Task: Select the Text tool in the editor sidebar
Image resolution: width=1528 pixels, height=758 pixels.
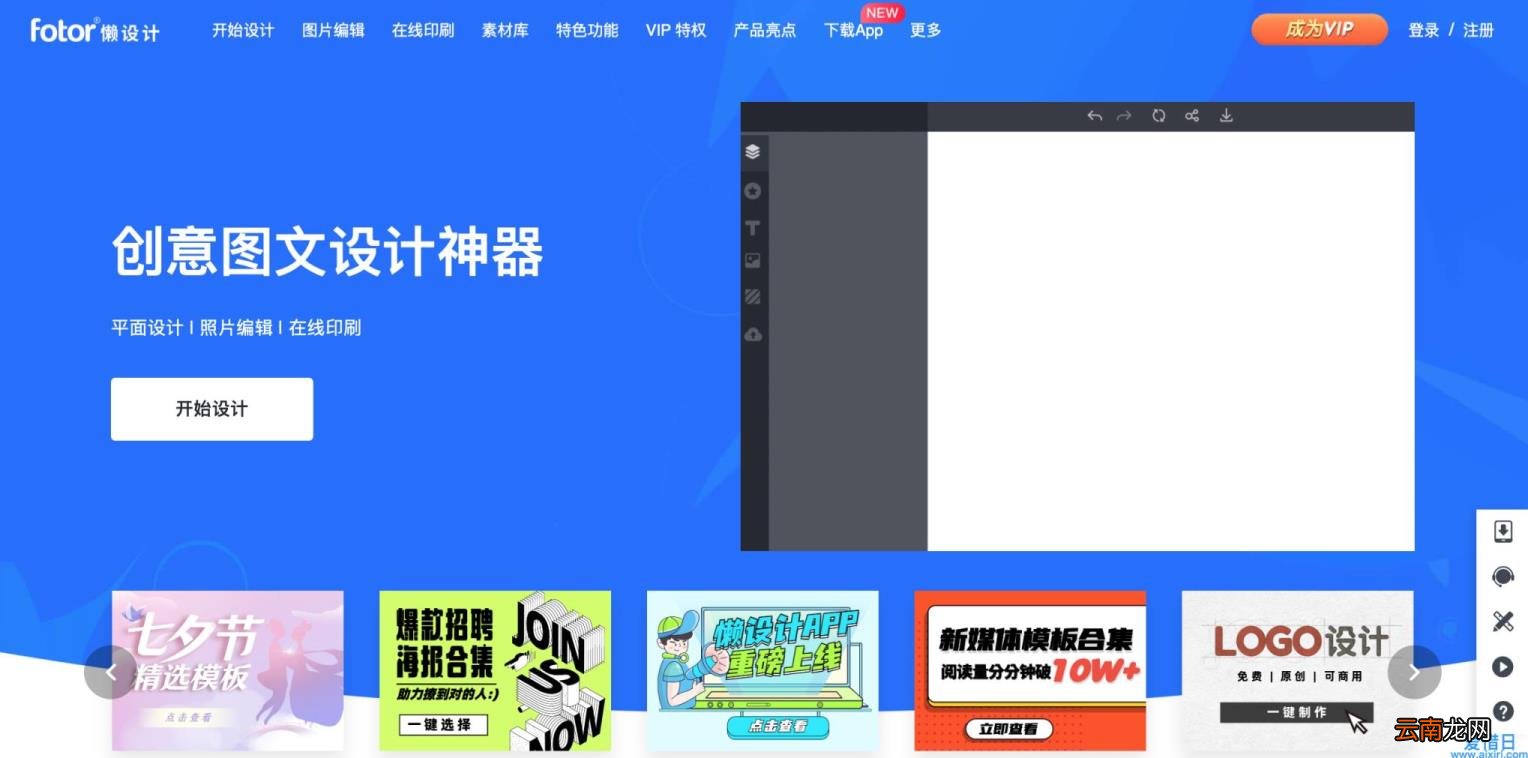Action: [753, 227]
